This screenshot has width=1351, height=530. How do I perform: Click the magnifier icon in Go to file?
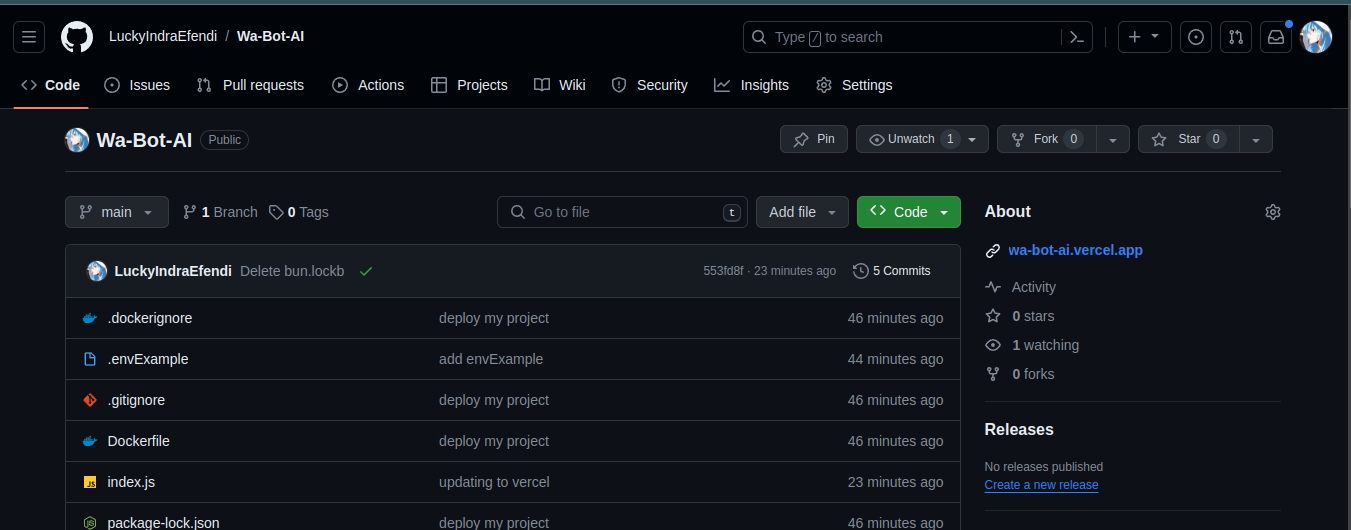518,212
